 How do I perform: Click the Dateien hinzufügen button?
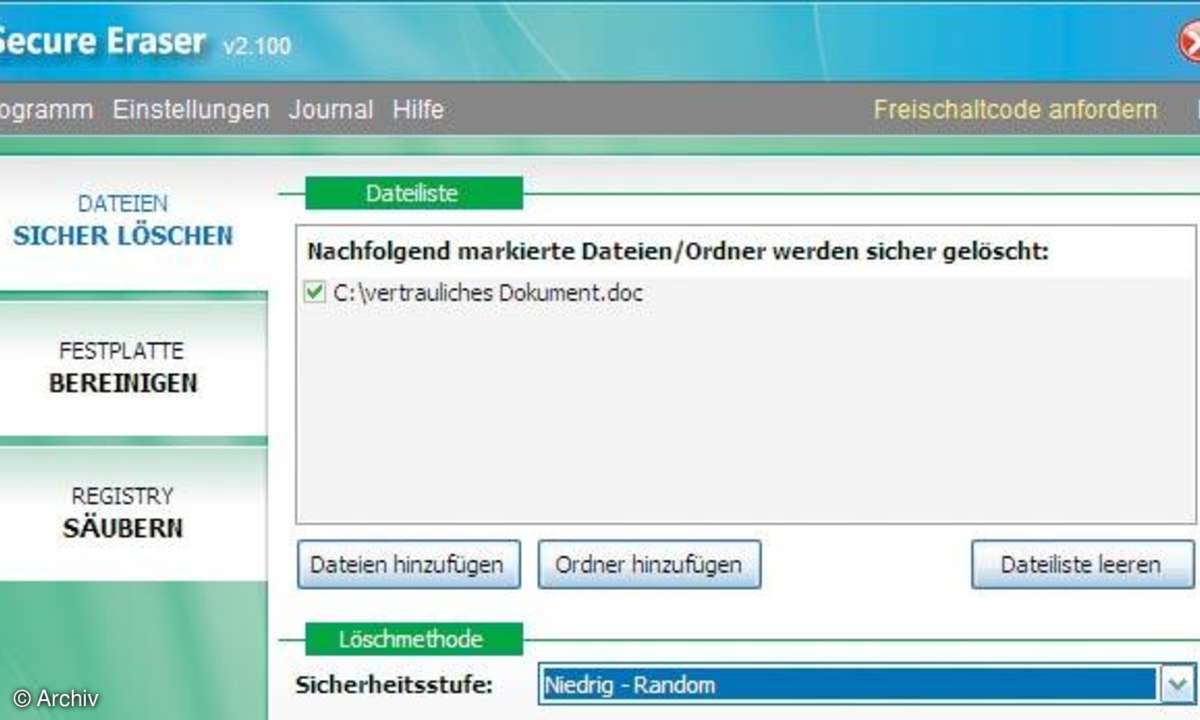[x=408, y=564]
